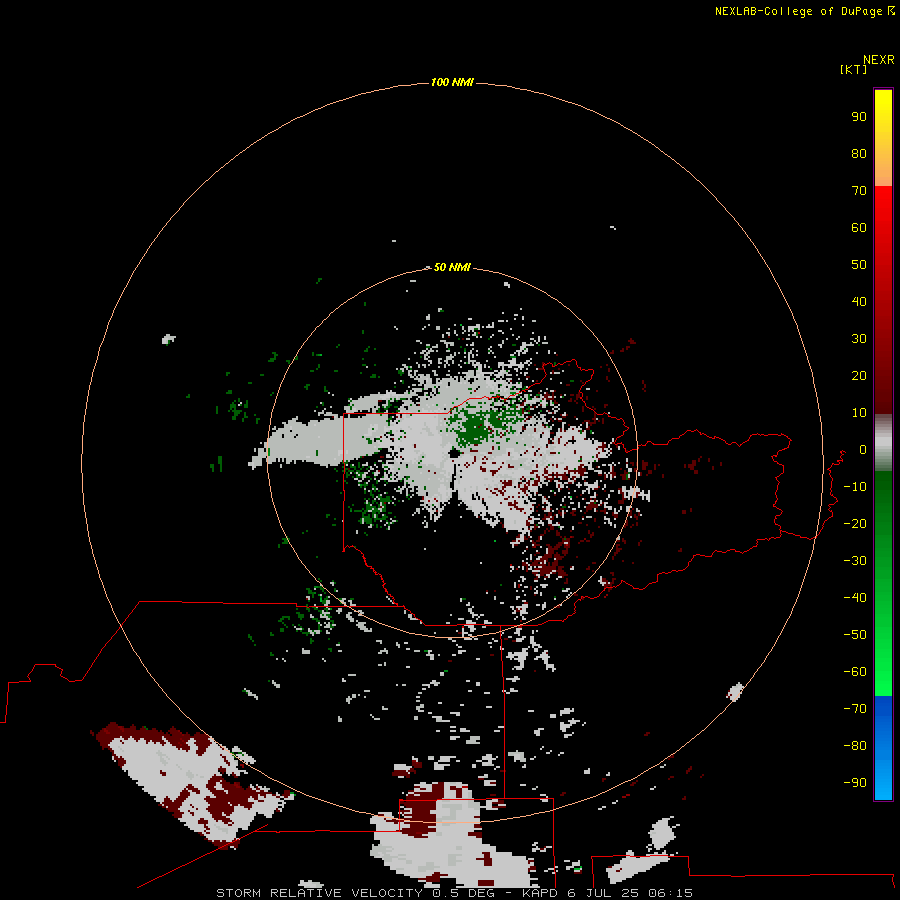Image resolution: width=900 pixels, height=900 pixels.
Task: Click the 70 value on the velocity scale
Action: tap(859, 191)
